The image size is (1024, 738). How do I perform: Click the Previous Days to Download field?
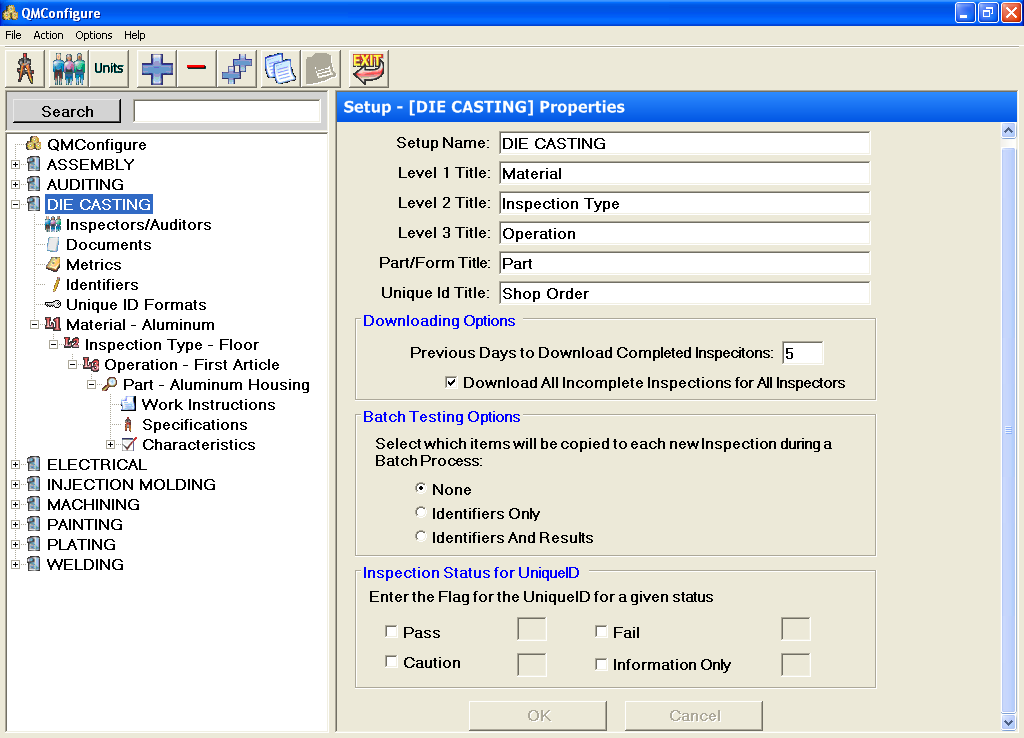tap(803, 353)
